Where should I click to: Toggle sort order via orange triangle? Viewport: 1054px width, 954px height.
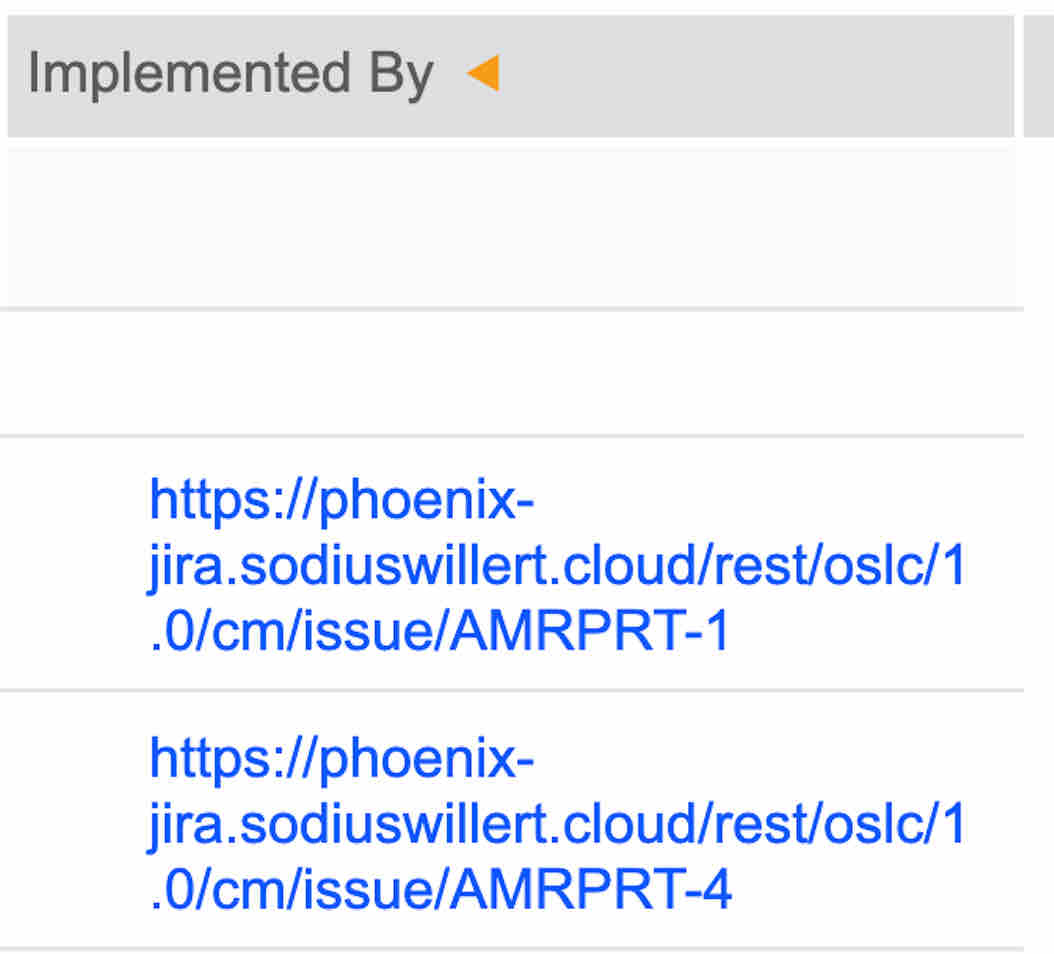483,72
